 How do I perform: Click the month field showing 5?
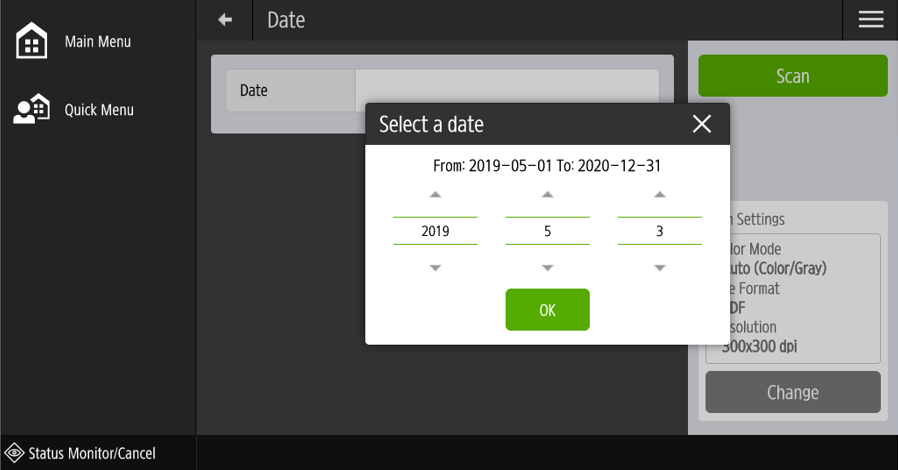547,231
